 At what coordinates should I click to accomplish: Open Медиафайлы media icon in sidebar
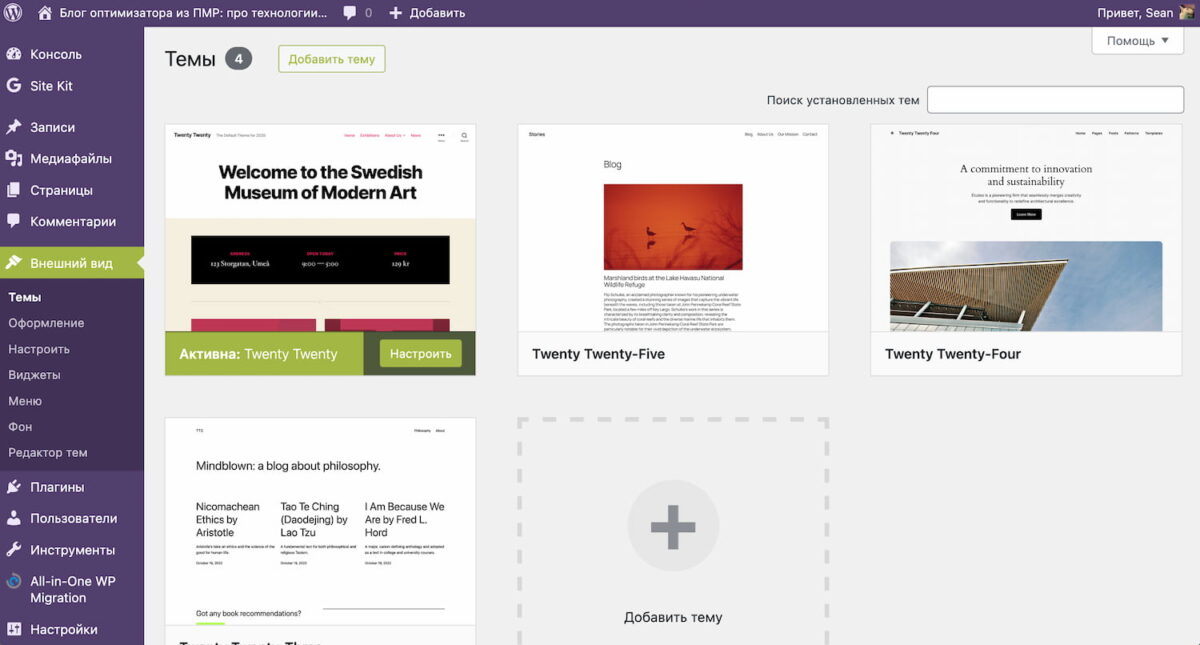pyautogui.click(x=14, y=159)
